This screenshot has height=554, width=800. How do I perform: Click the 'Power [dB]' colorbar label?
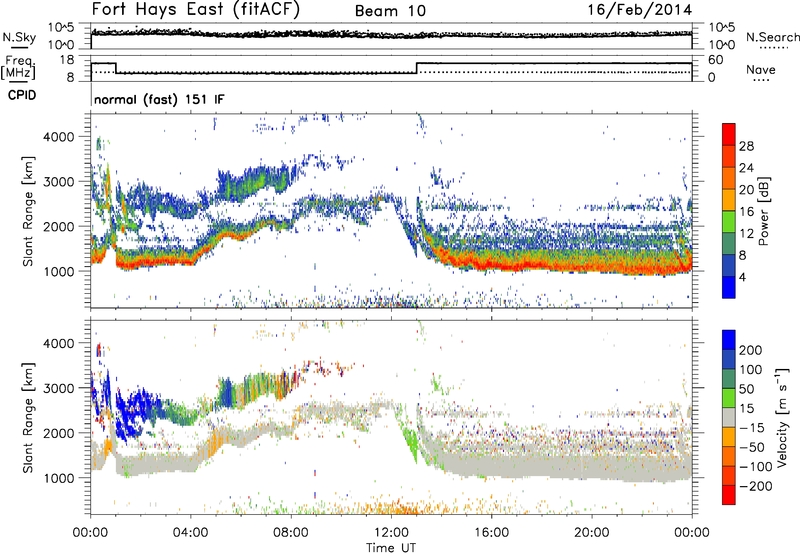click(764, 211)
